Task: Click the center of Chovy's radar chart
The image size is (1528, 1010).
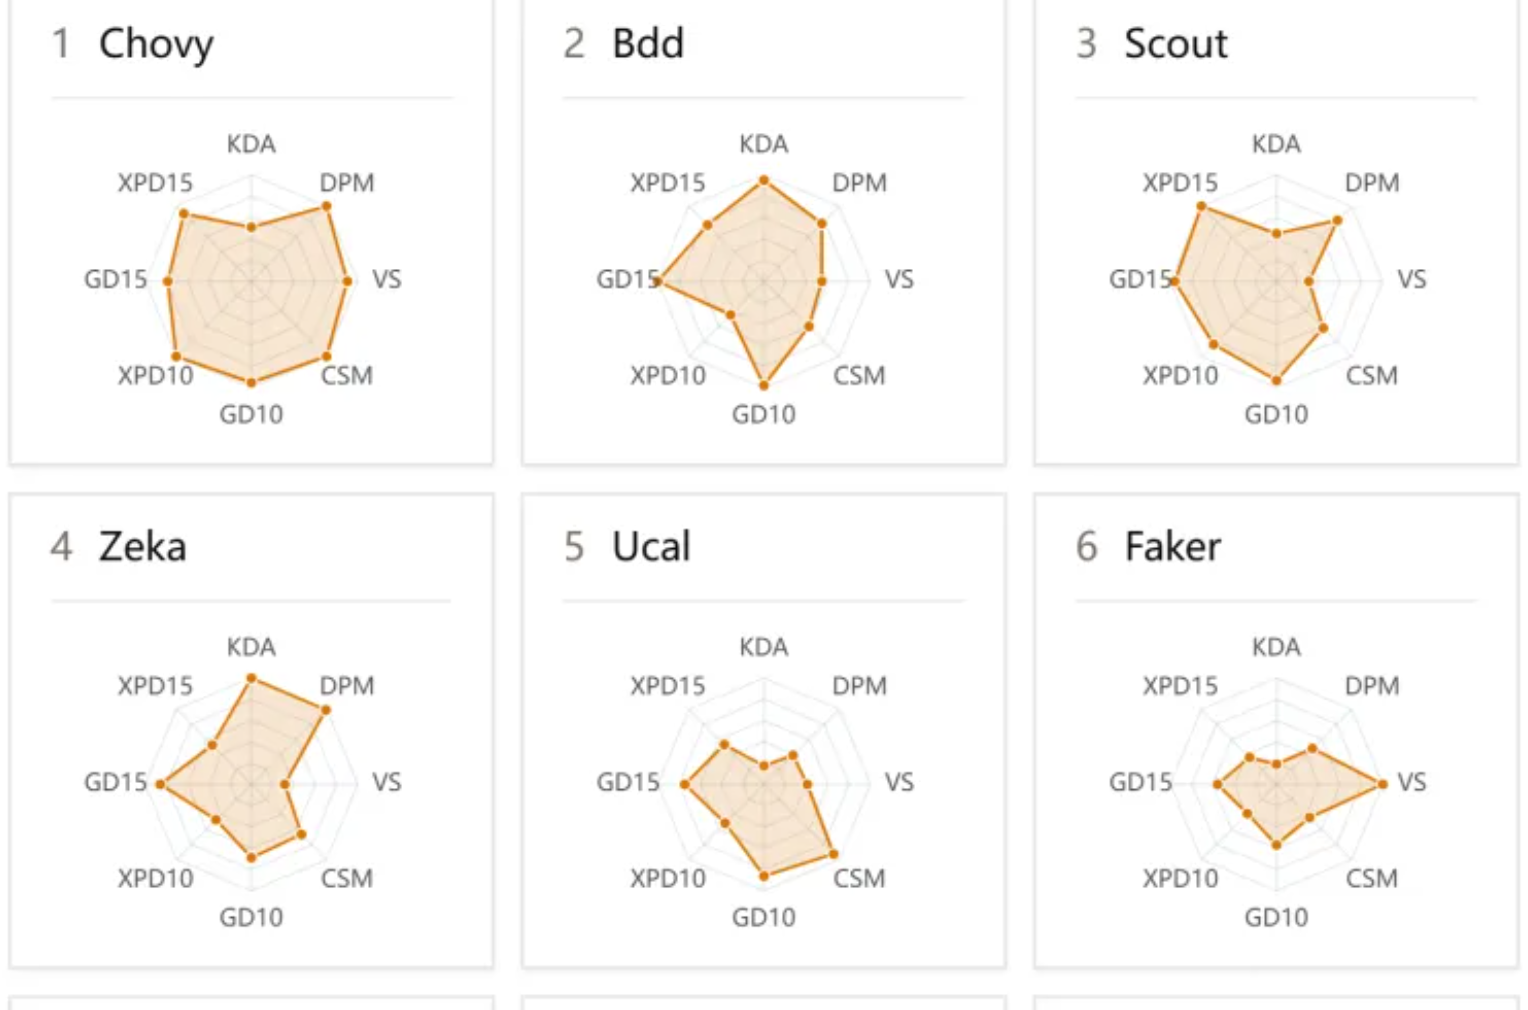Action: point(252,281)
